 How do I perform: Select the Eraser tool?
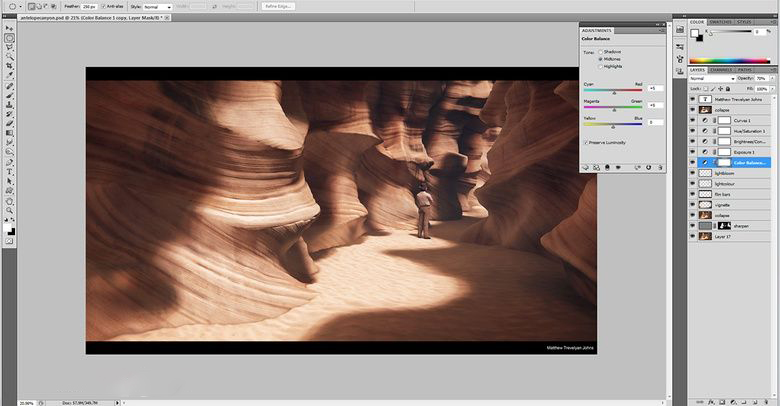tap(9, 123)
